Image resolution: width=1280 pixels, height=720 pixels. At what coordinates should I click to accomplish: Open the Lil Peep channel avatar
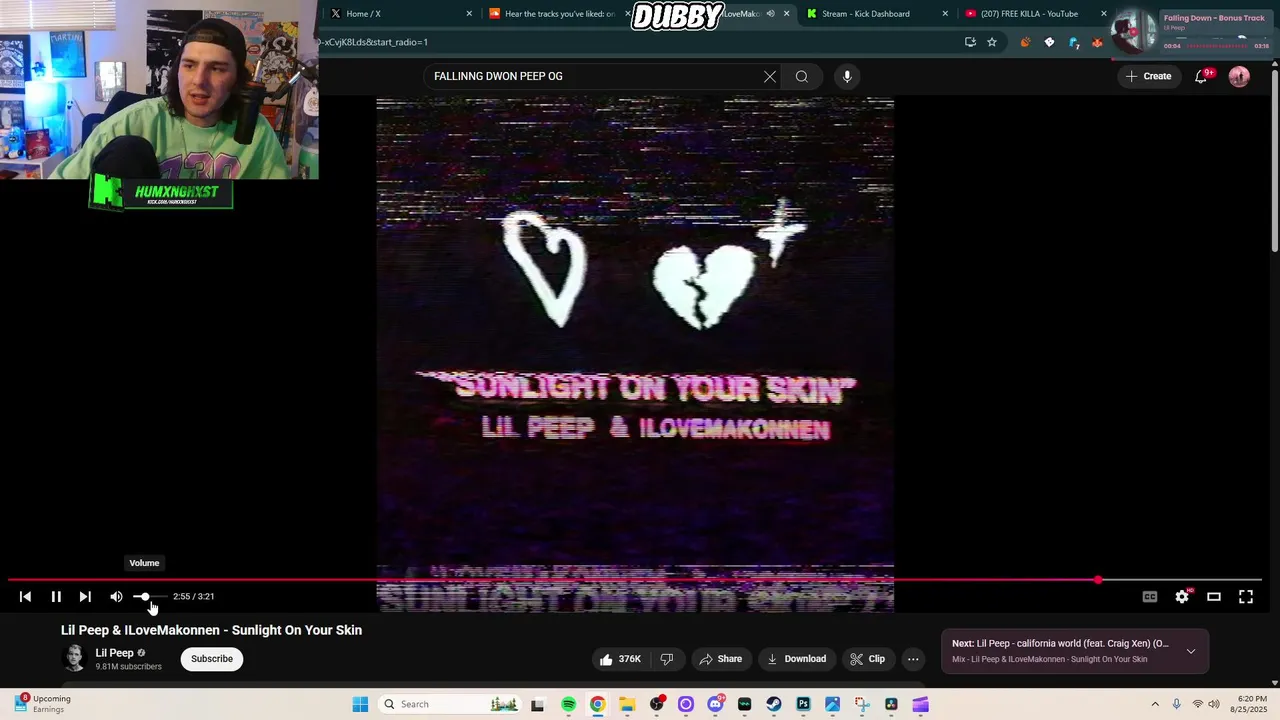tap(74, 658)
